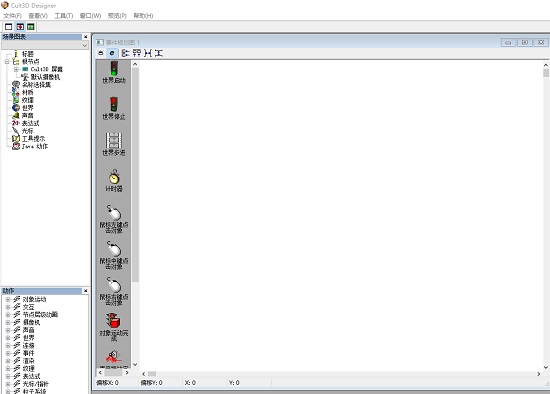This screenshot has width=550, height=394.
Task: Select the right mouse click object event
Action: pyautogui.click(x=114, y=291)
